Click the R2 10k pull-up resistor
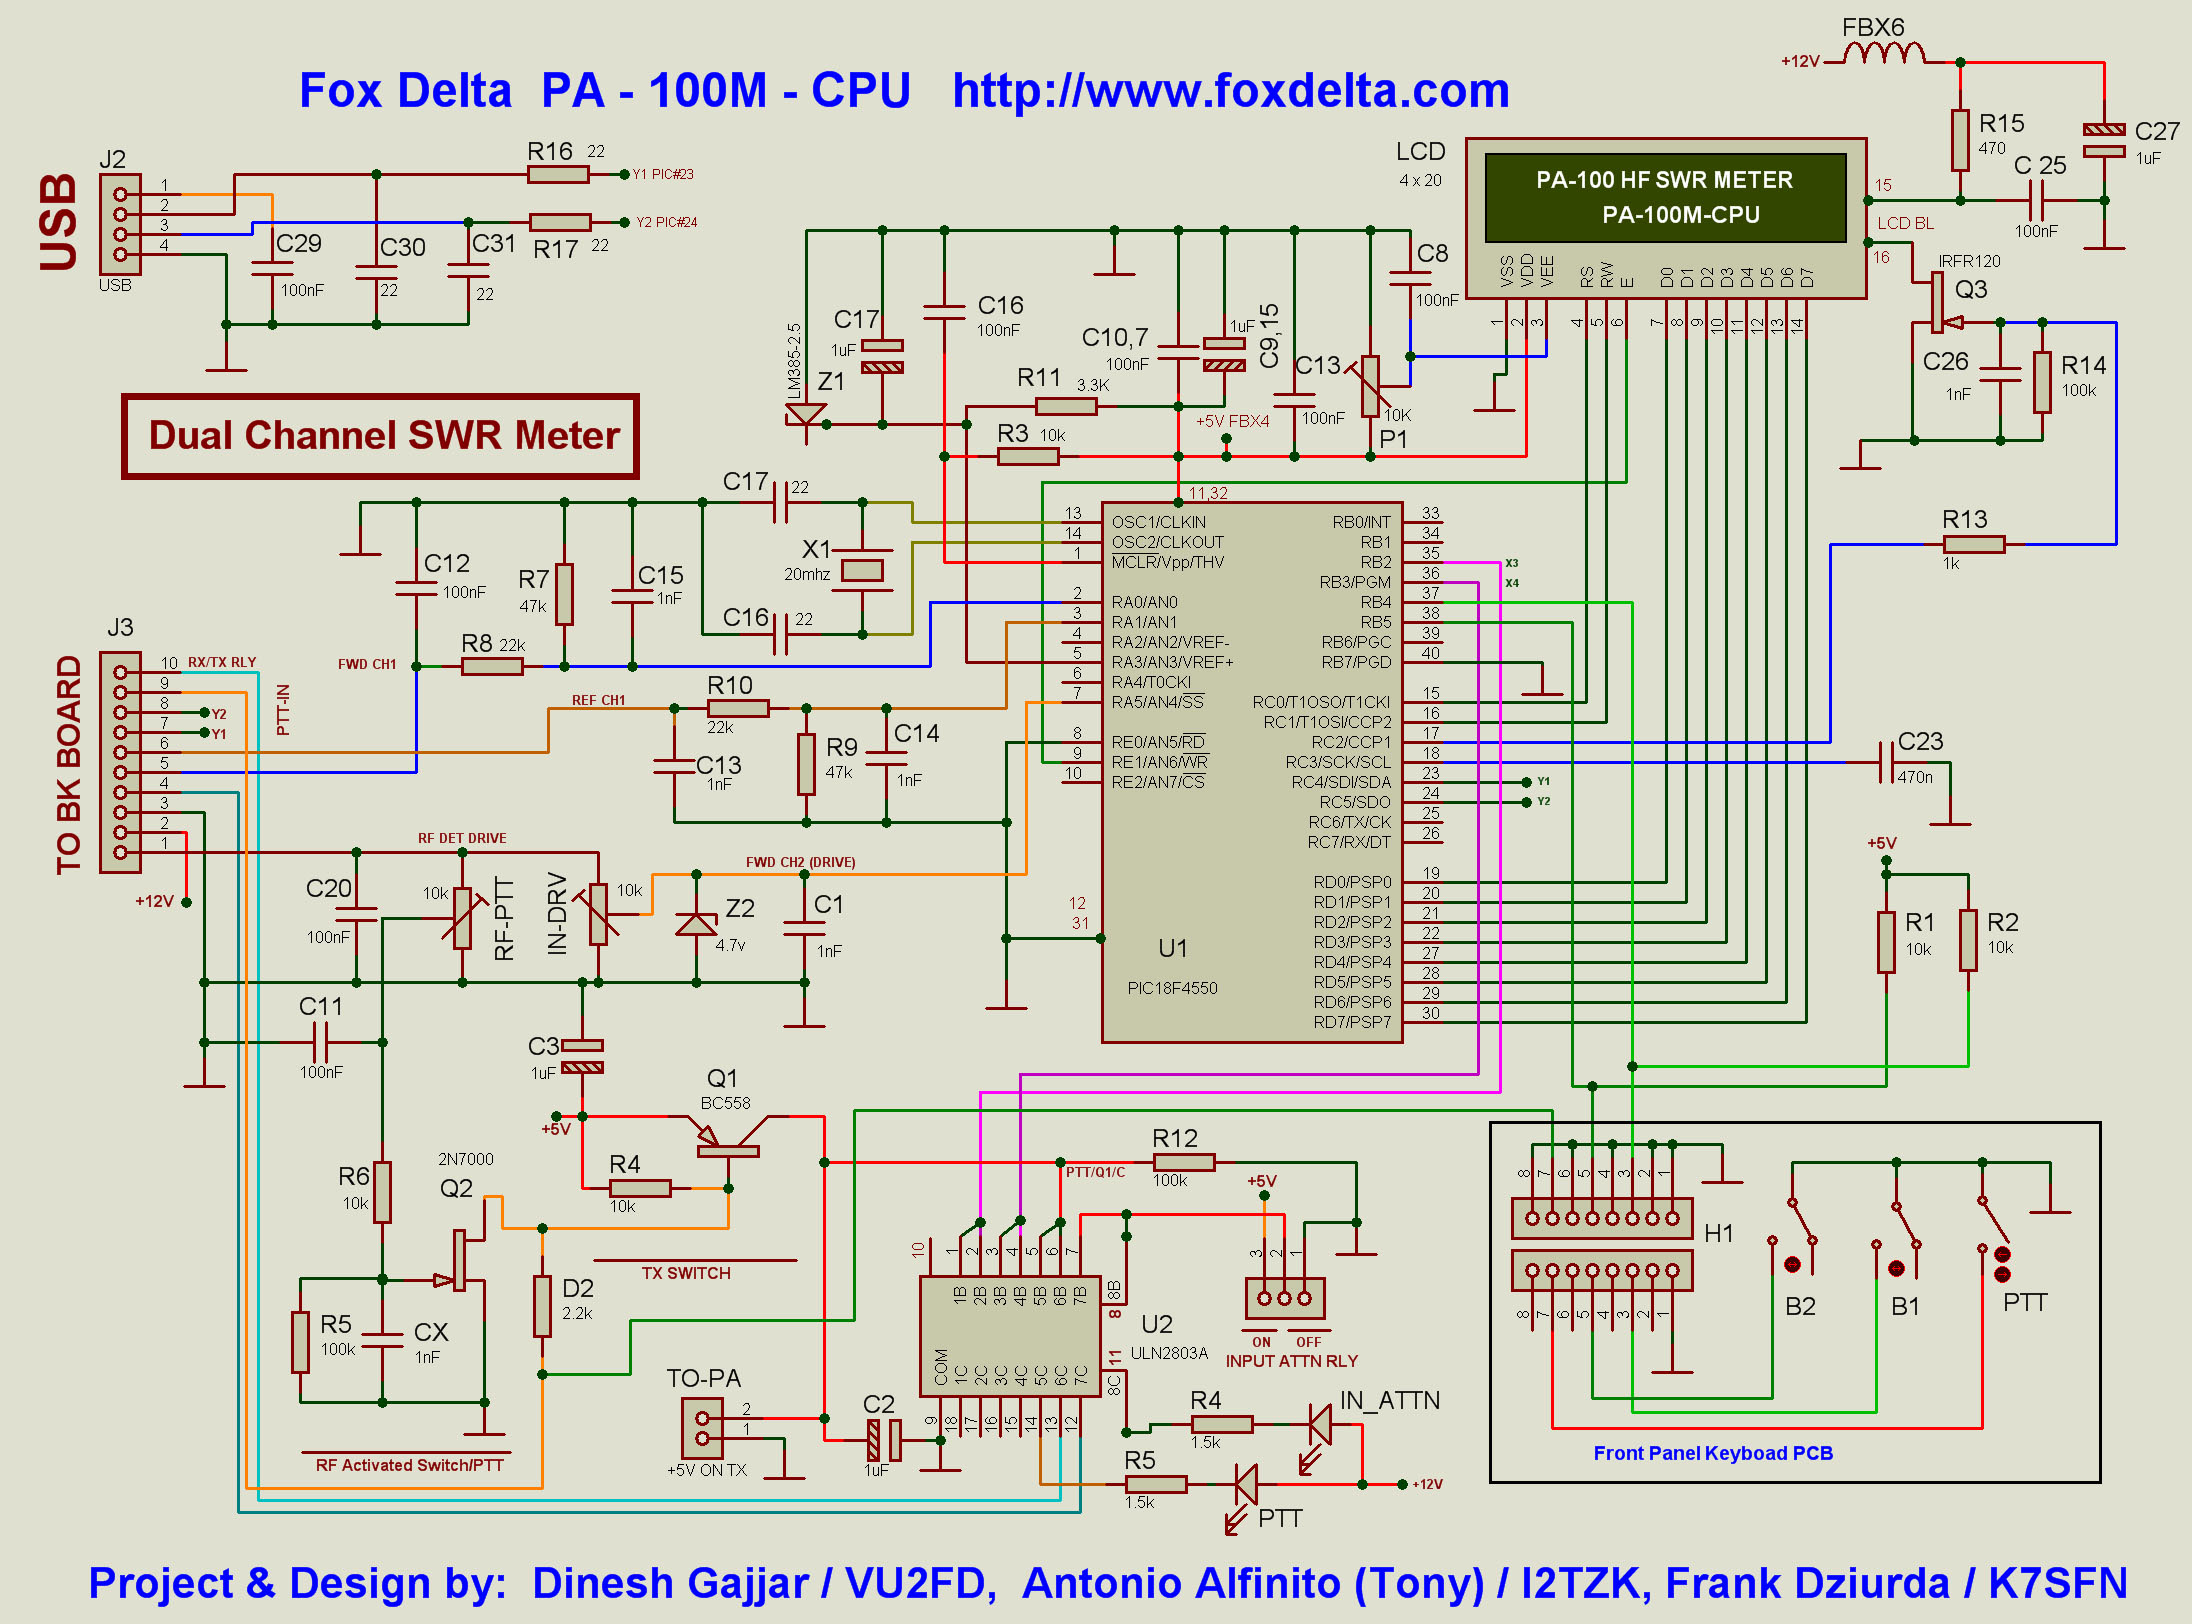2192x1624 pixels. (x=1968, y=940)
